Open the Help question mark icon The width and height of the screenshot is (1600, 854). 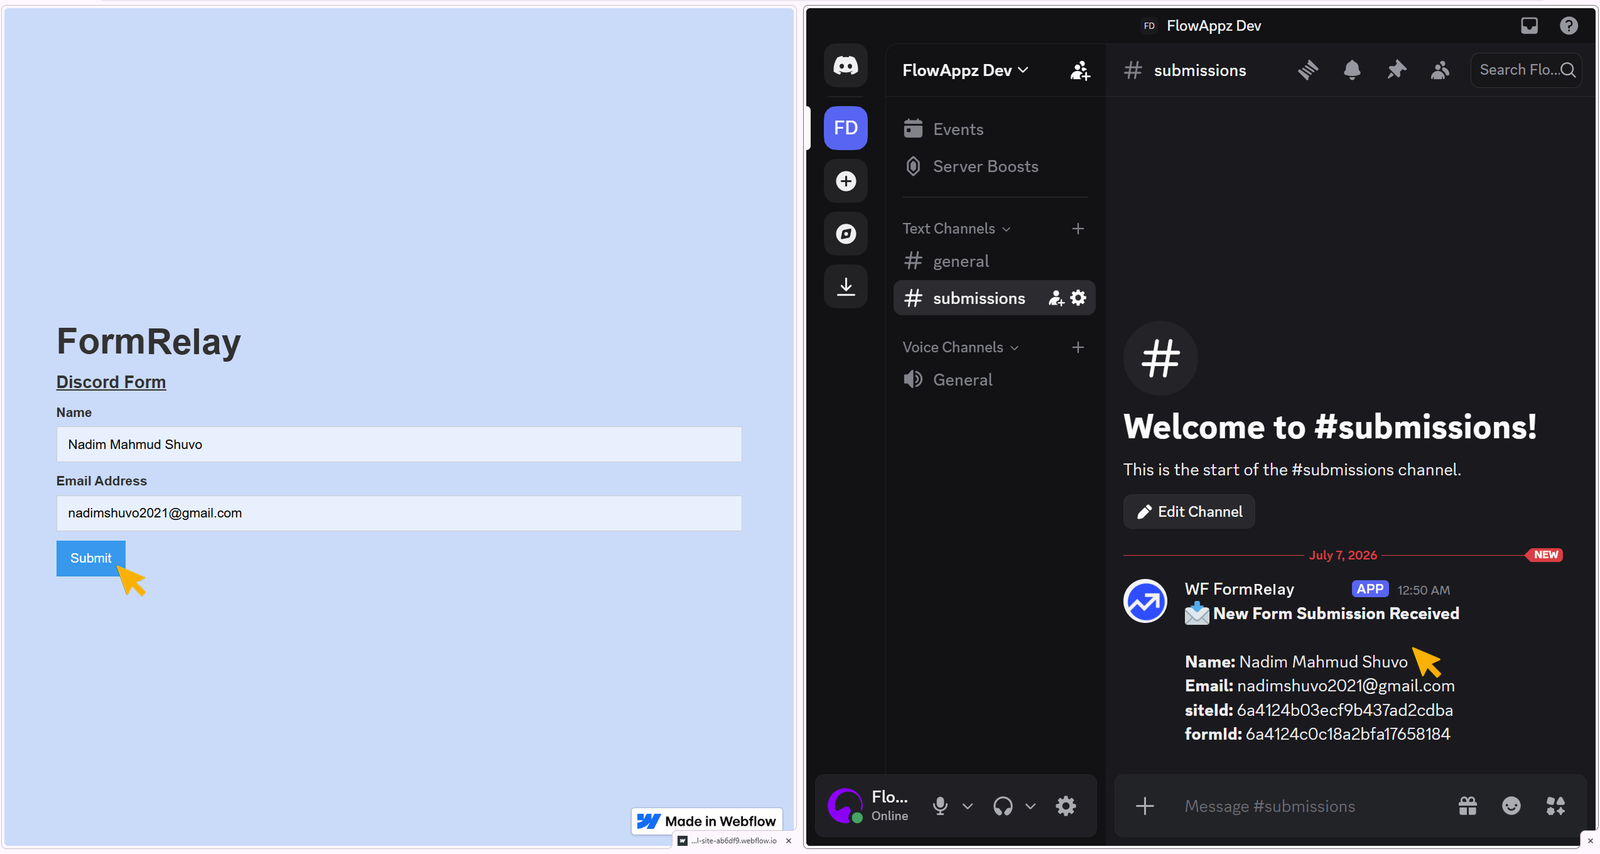[x=1569, y=26]
